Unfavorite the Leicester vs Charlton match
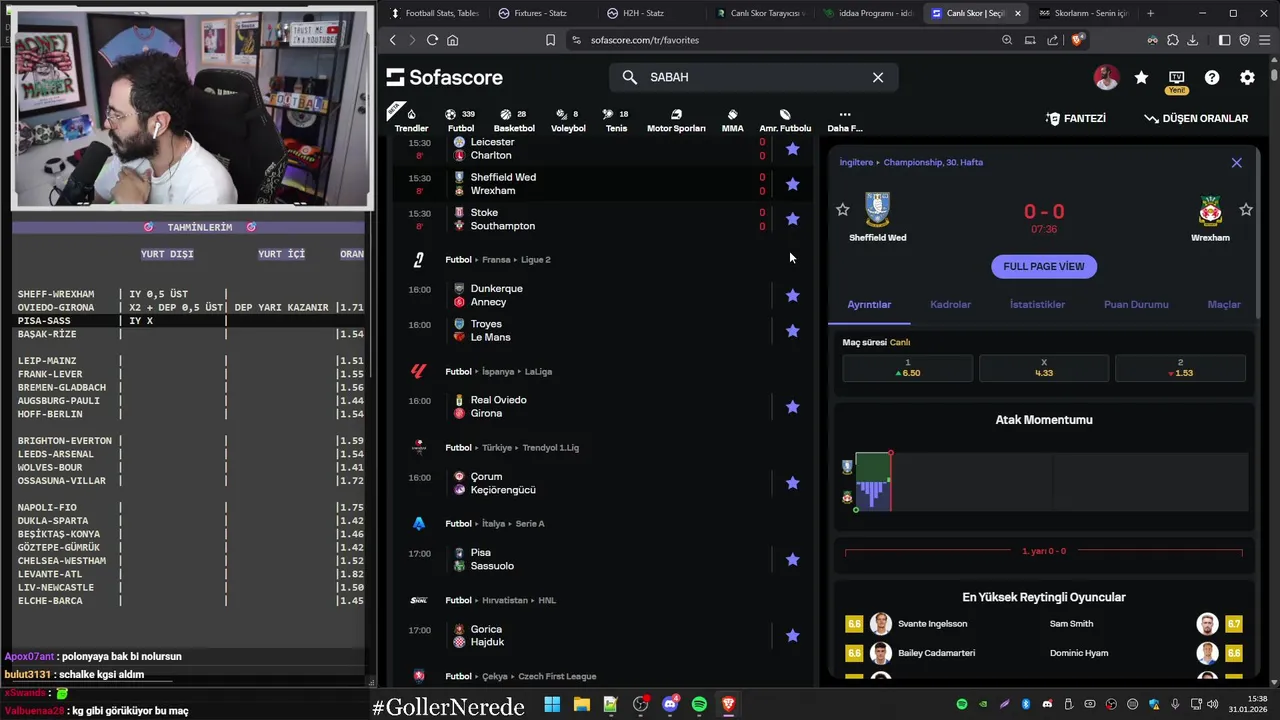The image size is (1280, 720). [x=792, y=149]
